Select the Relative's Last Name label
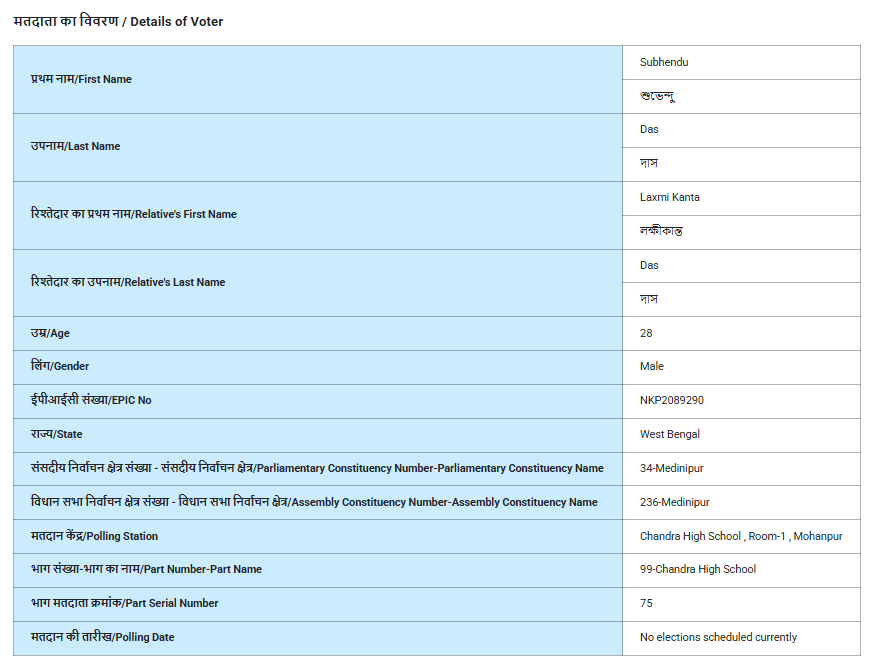 128,282
